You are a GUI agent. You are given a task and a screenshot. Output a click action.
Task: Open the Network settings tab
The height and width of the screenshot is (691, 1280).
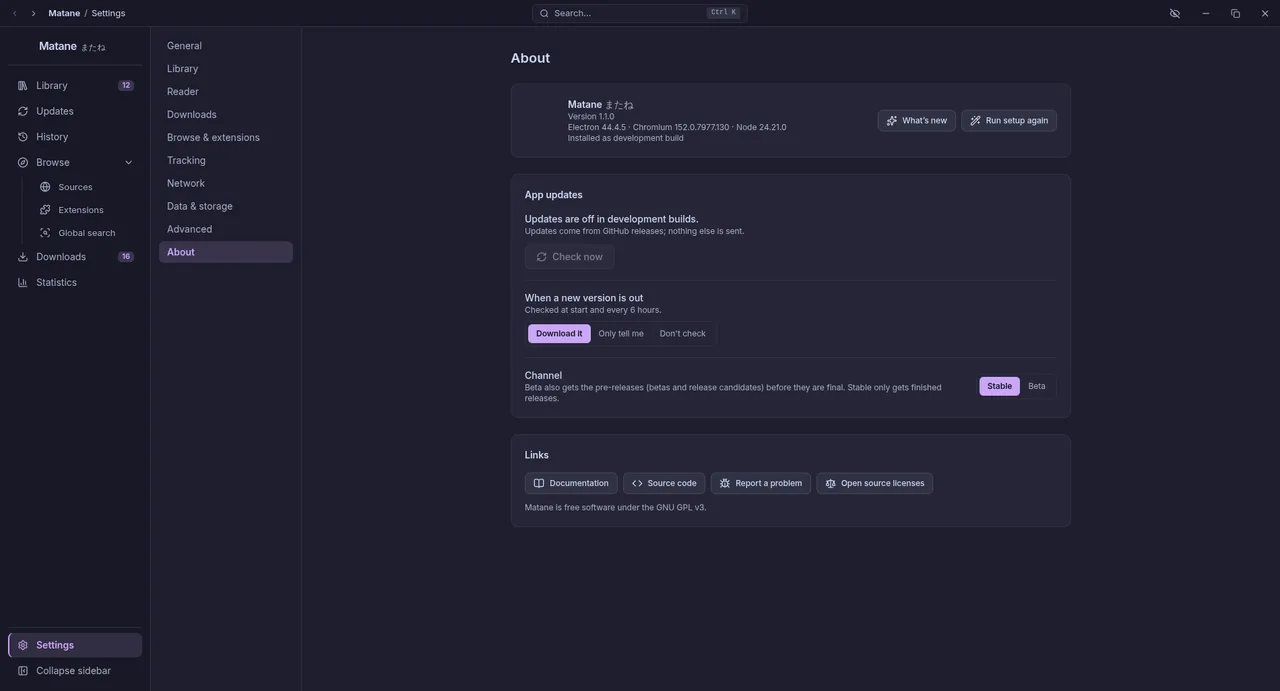click(226, 184)
